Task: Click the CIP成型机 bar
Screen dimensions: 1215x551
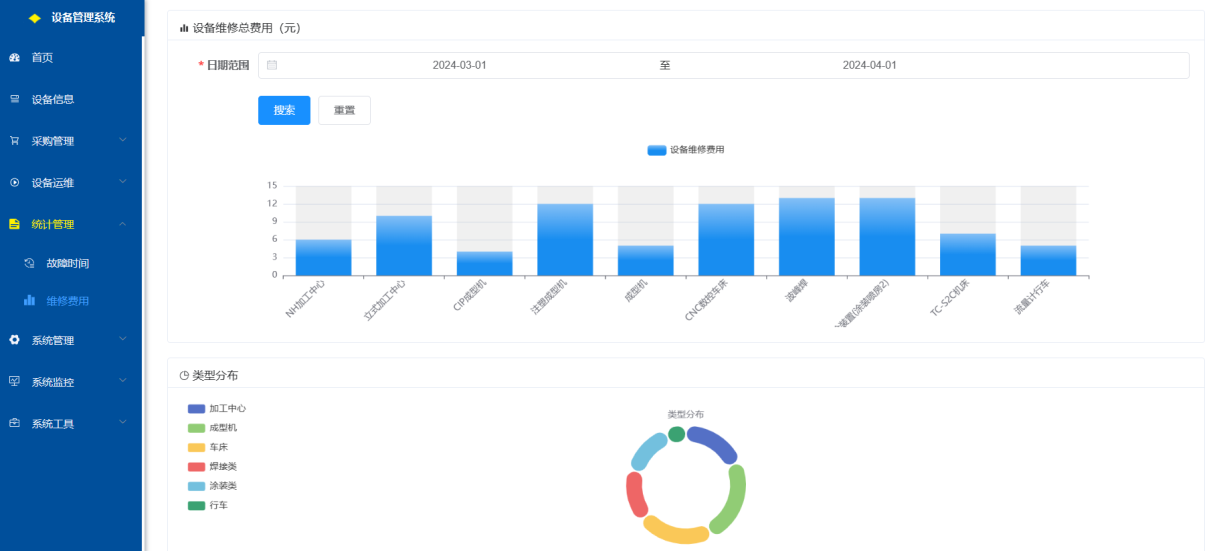Action: point(485,263)
